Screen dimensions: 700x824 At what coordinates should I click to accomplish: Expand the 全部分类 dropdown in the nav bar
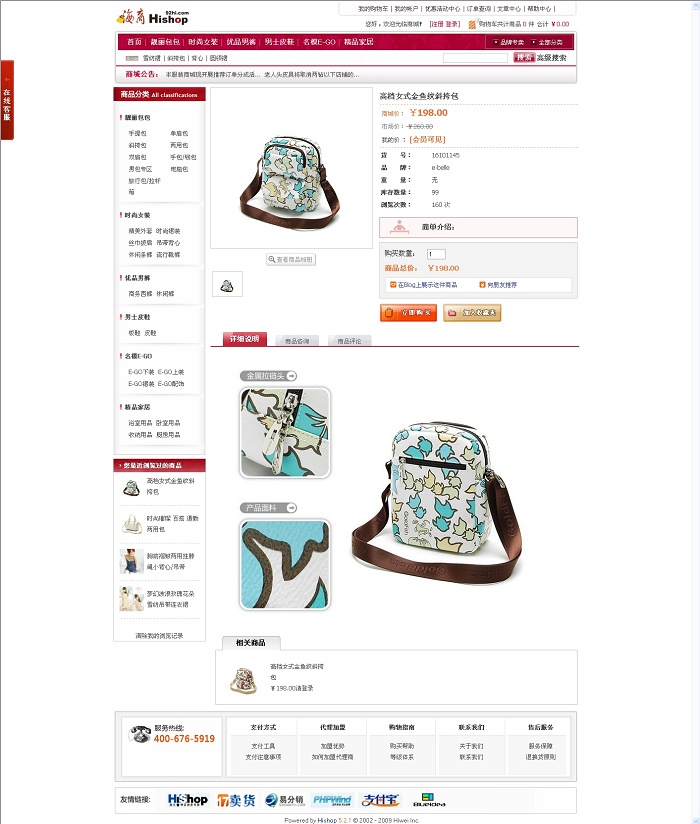pos(547,42)
